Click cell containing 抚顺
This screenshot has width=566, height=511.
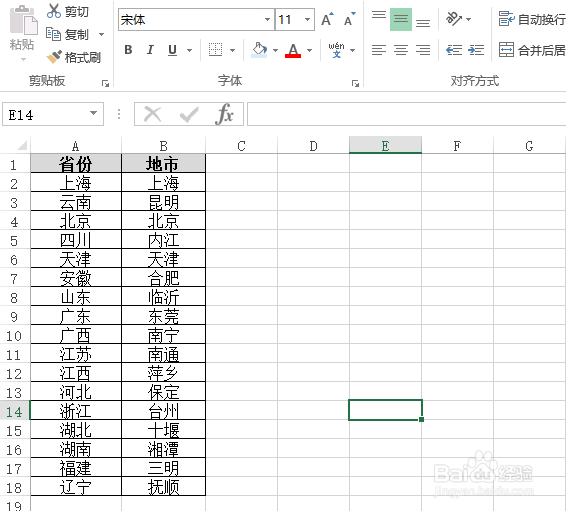point(164,487)
